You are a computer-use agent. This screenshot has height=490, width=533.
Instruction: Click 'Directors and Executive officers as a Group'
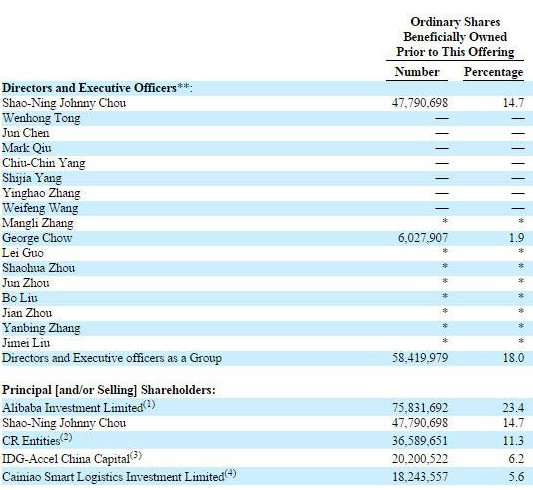112,358
